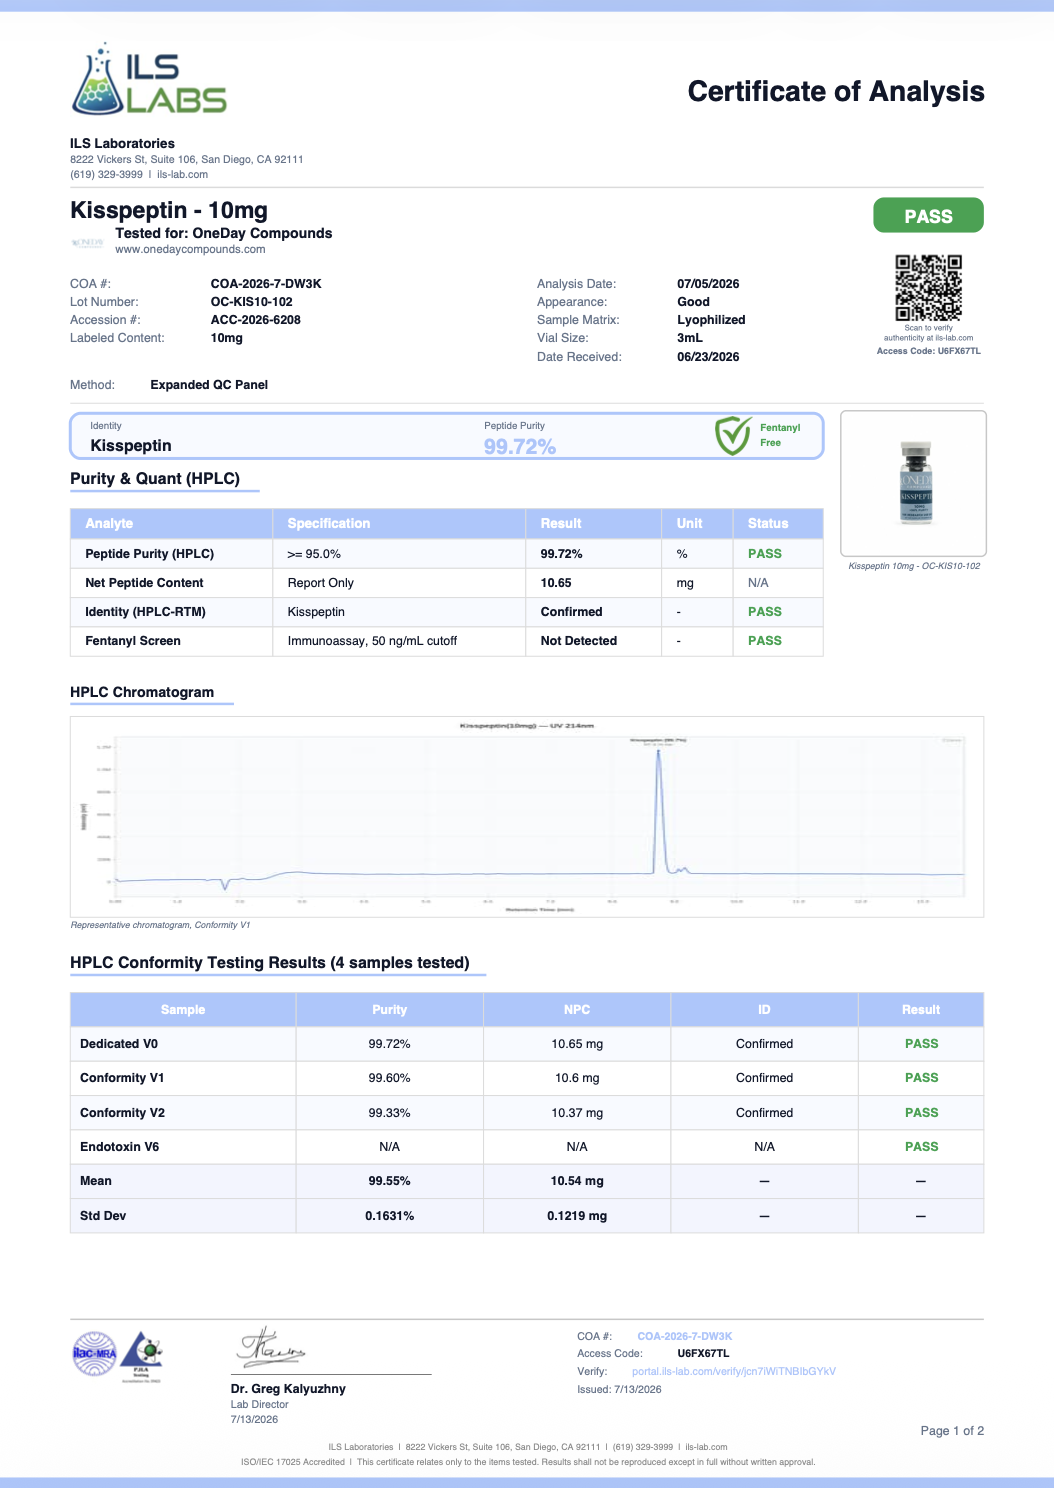This screenshot has height=1488, width=1054.
Task: Click the 'Net Peptide Content' analyte row label
Action: (144, 583)
